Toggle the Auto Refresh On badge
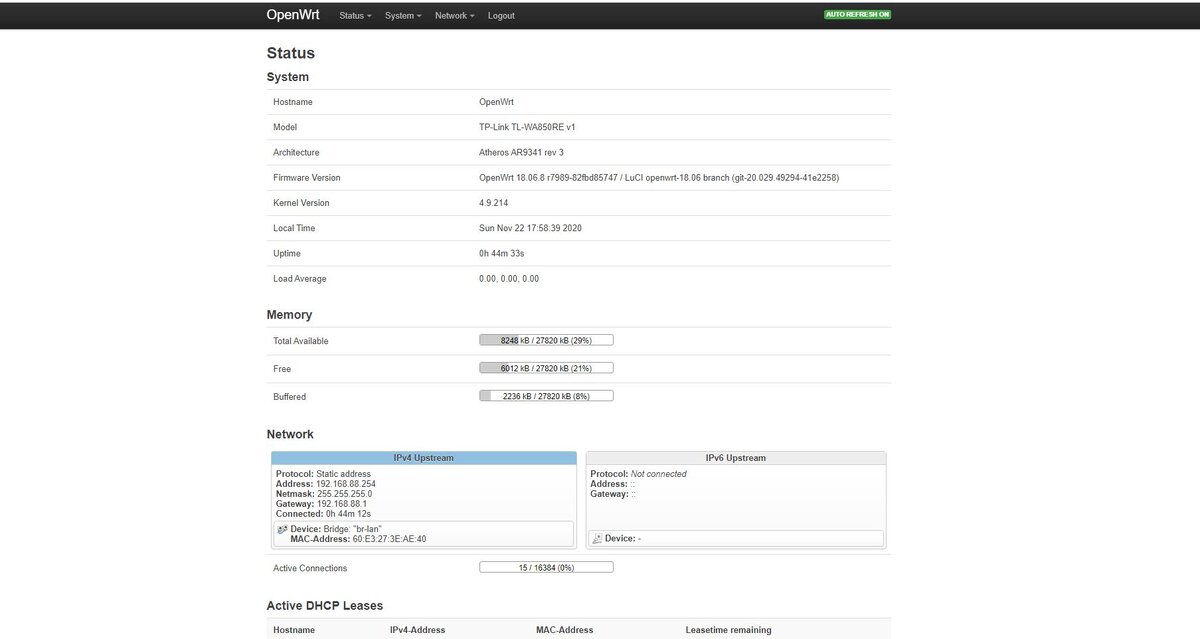The image size is (1200, 639). click(857, 15)
